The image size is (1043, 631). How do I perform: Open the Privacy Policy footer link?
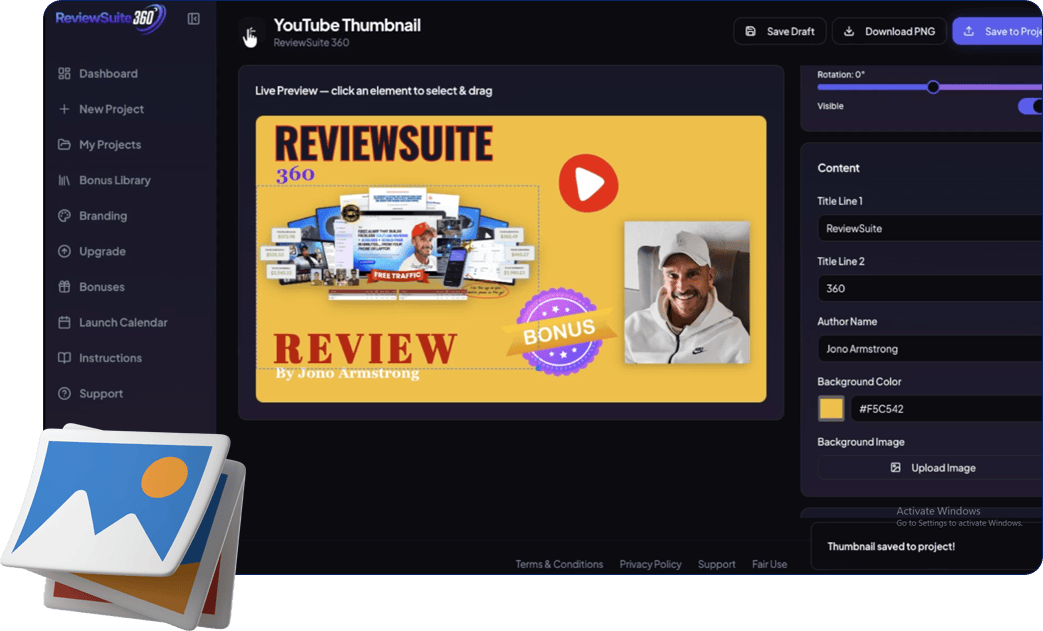point(650,564)
